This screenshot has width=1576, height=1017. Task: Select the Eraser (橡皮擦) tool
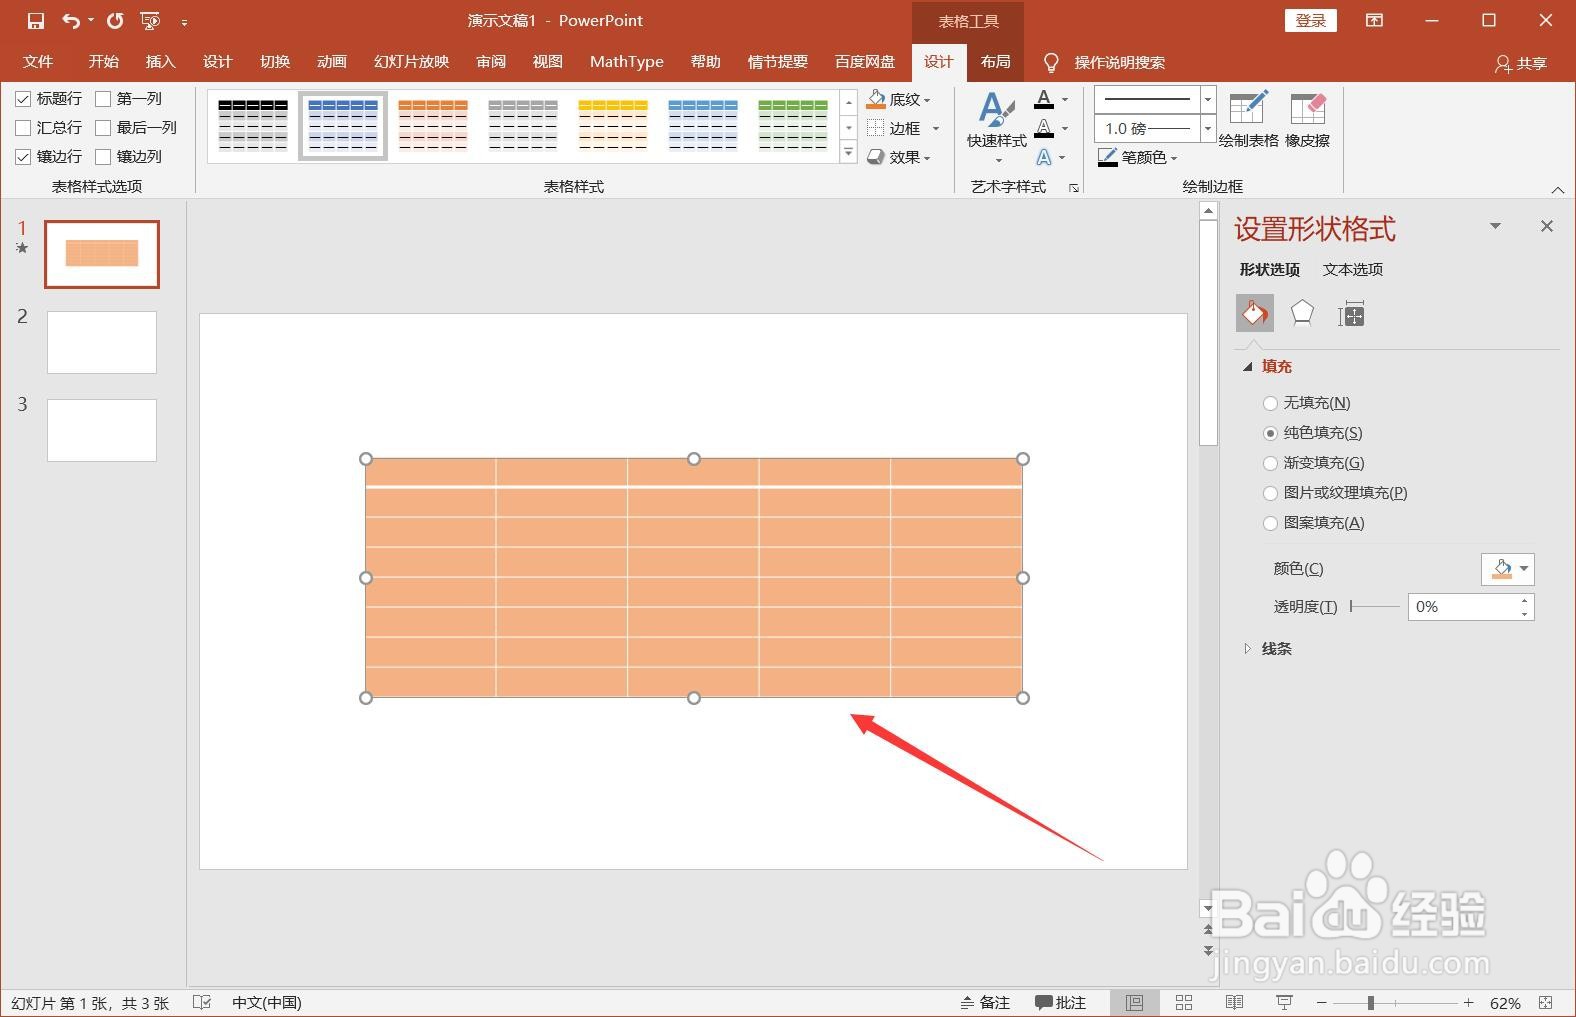pyautogui.click(x=1307, y=120)
